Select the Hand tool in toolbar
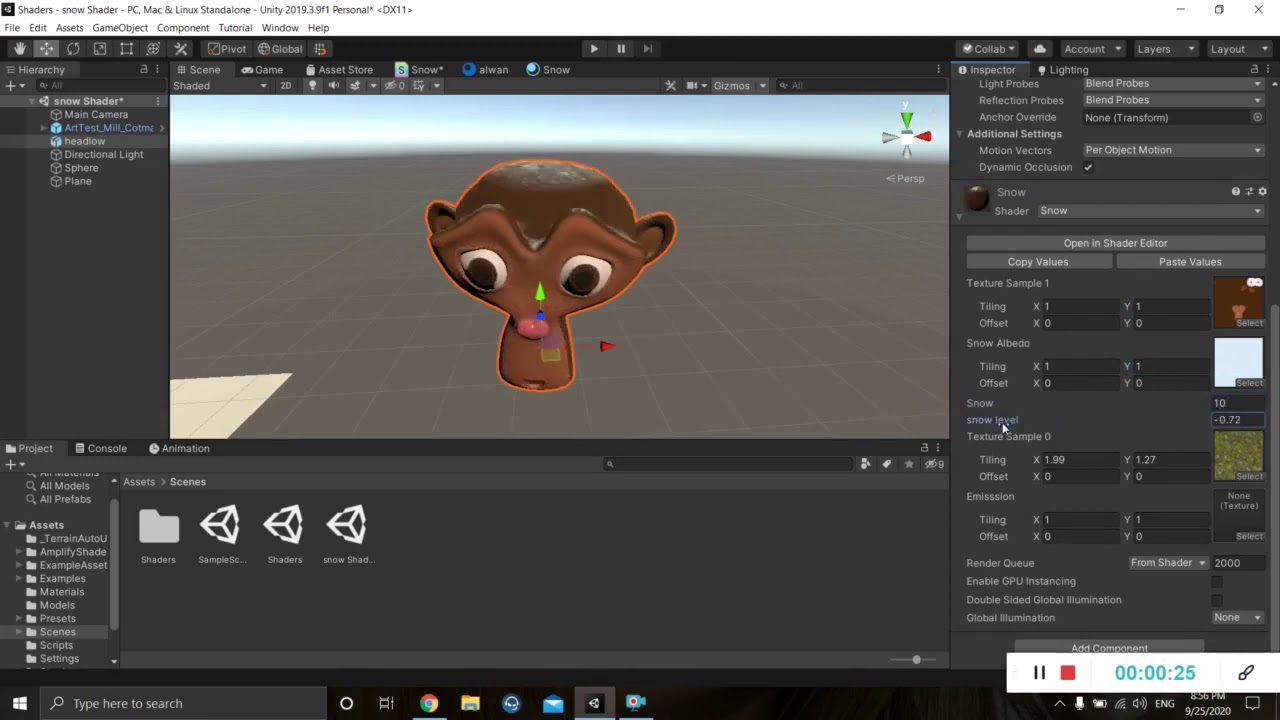The width and height of the screenshot is (1280, 720). pyautogui.click(x=20, y=49)
